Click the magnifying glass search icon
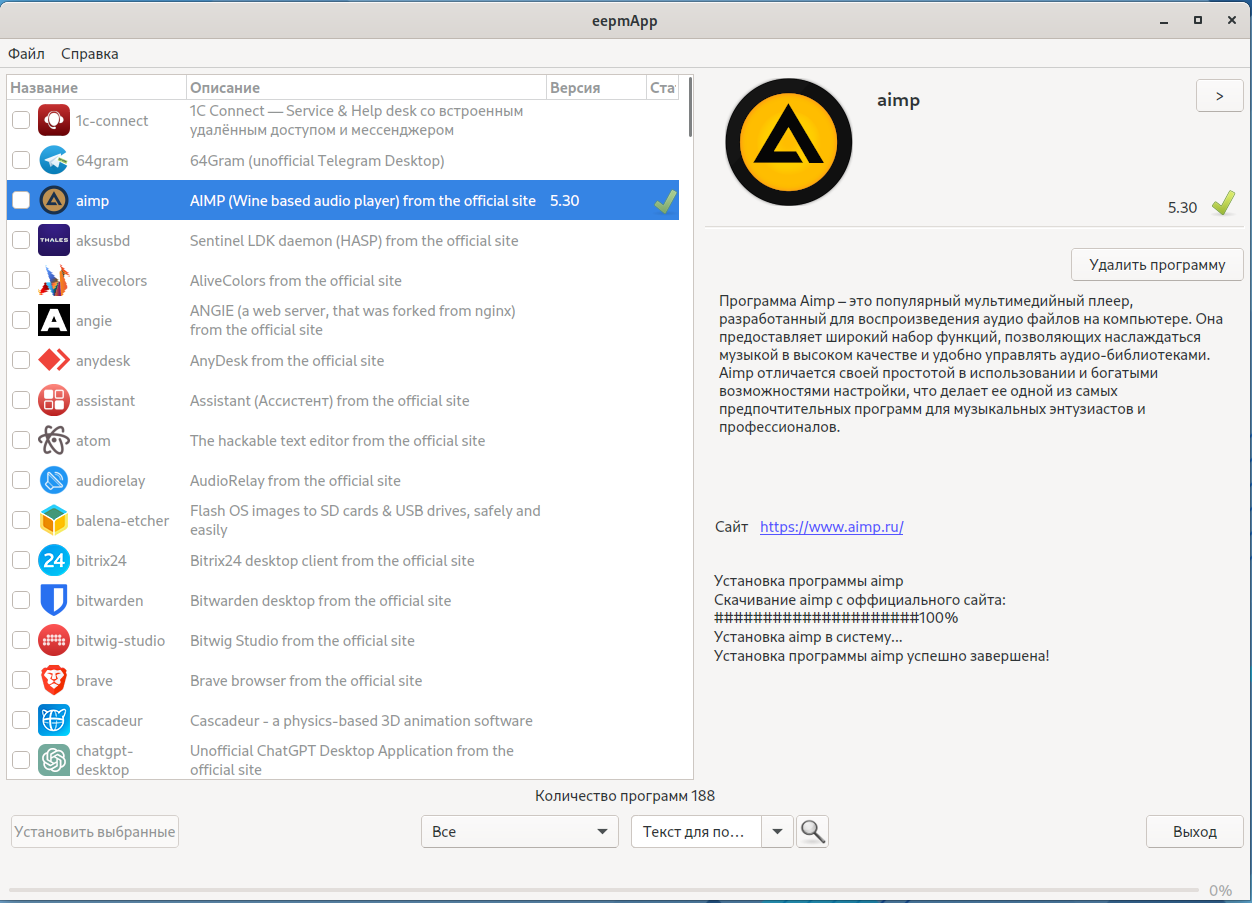The width and height of the screenshot is (1252, 903). [x=813, y=831]
